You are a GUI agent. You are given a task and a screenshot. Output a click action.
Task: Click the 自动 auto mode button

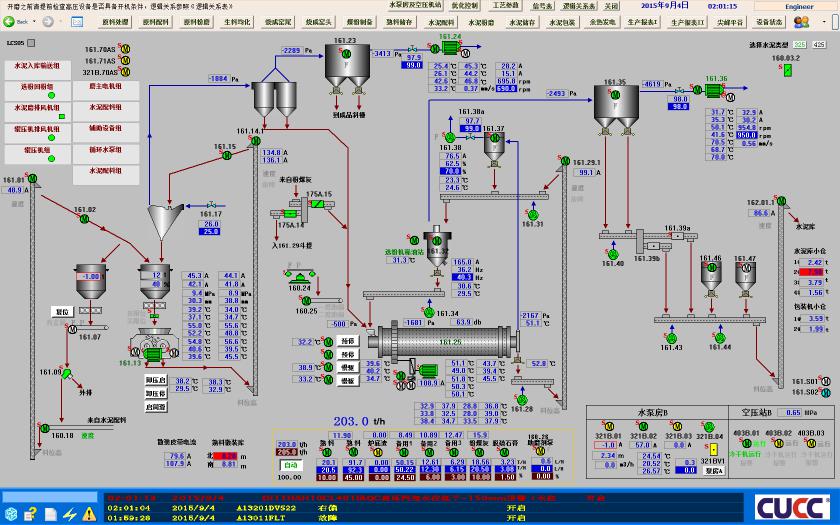coord(292,464)
